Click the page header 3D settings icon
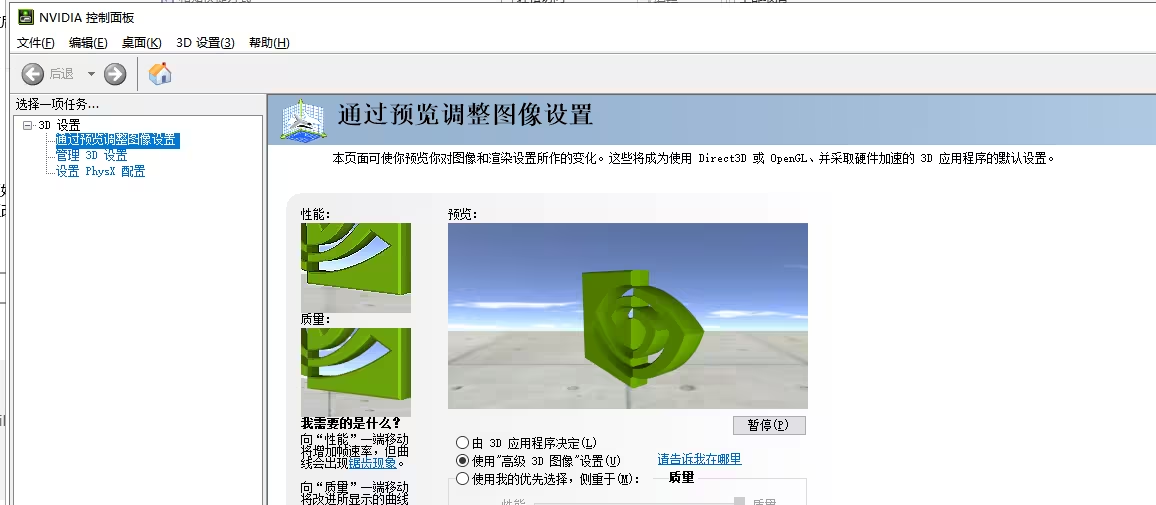 pyautogui.click(x=304, y=120)
